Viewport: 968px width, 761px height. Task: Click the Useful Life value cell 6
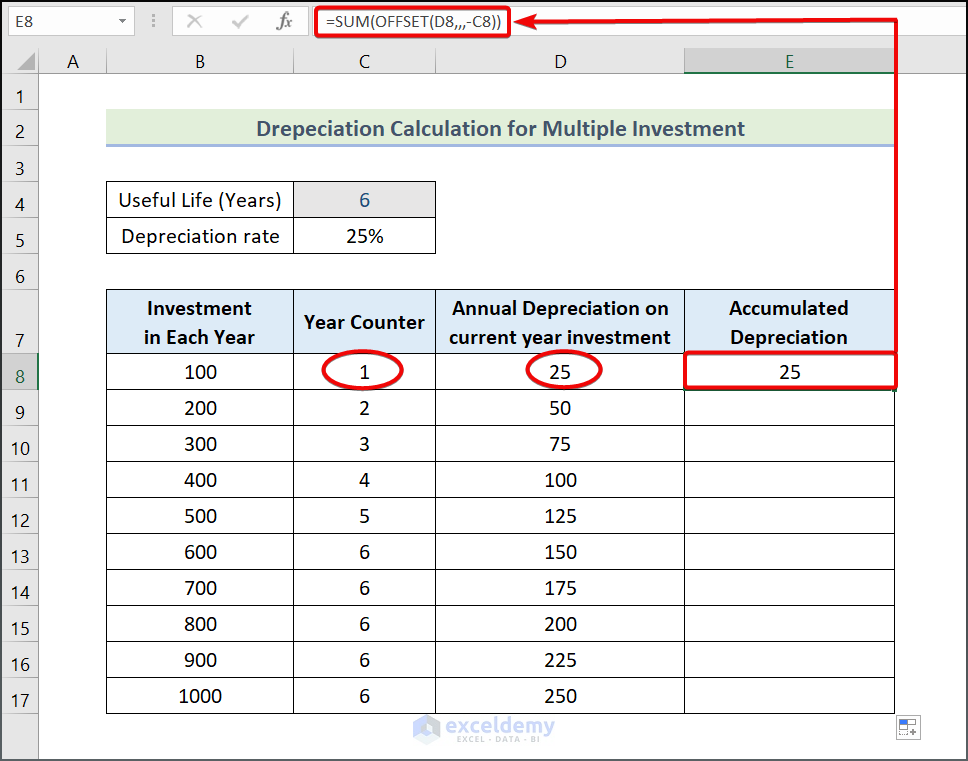coord(364,200)
